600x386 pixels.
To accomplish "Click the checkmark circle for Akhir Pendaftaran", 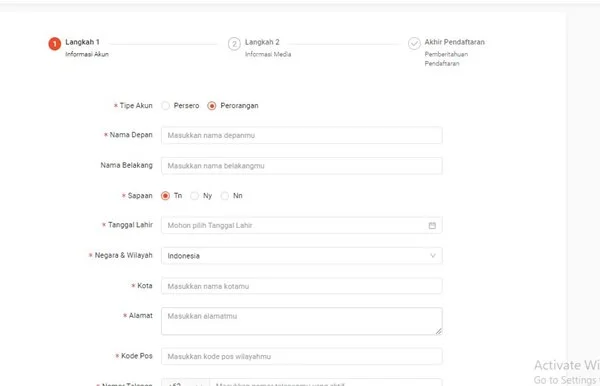I will click(414, 44).
